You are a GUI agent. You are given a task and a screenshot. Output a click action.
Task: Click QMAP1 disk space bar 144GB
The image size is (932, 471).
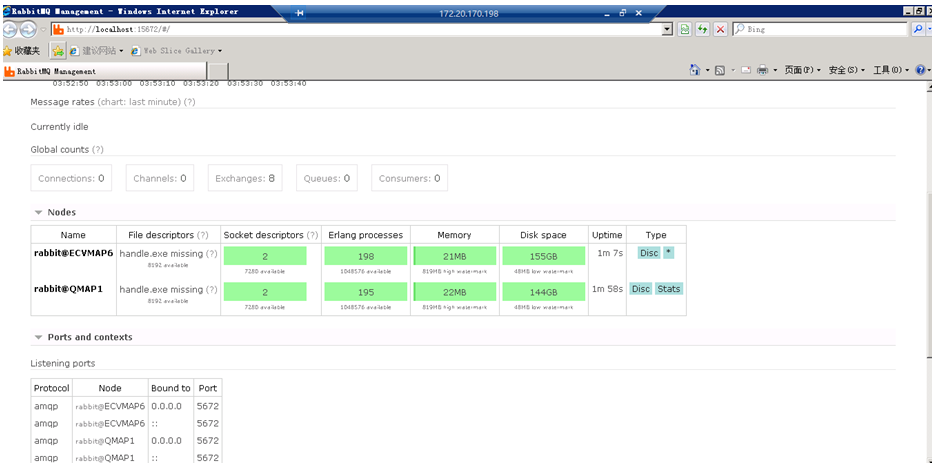pyautogui.click(x=544, y=292)
